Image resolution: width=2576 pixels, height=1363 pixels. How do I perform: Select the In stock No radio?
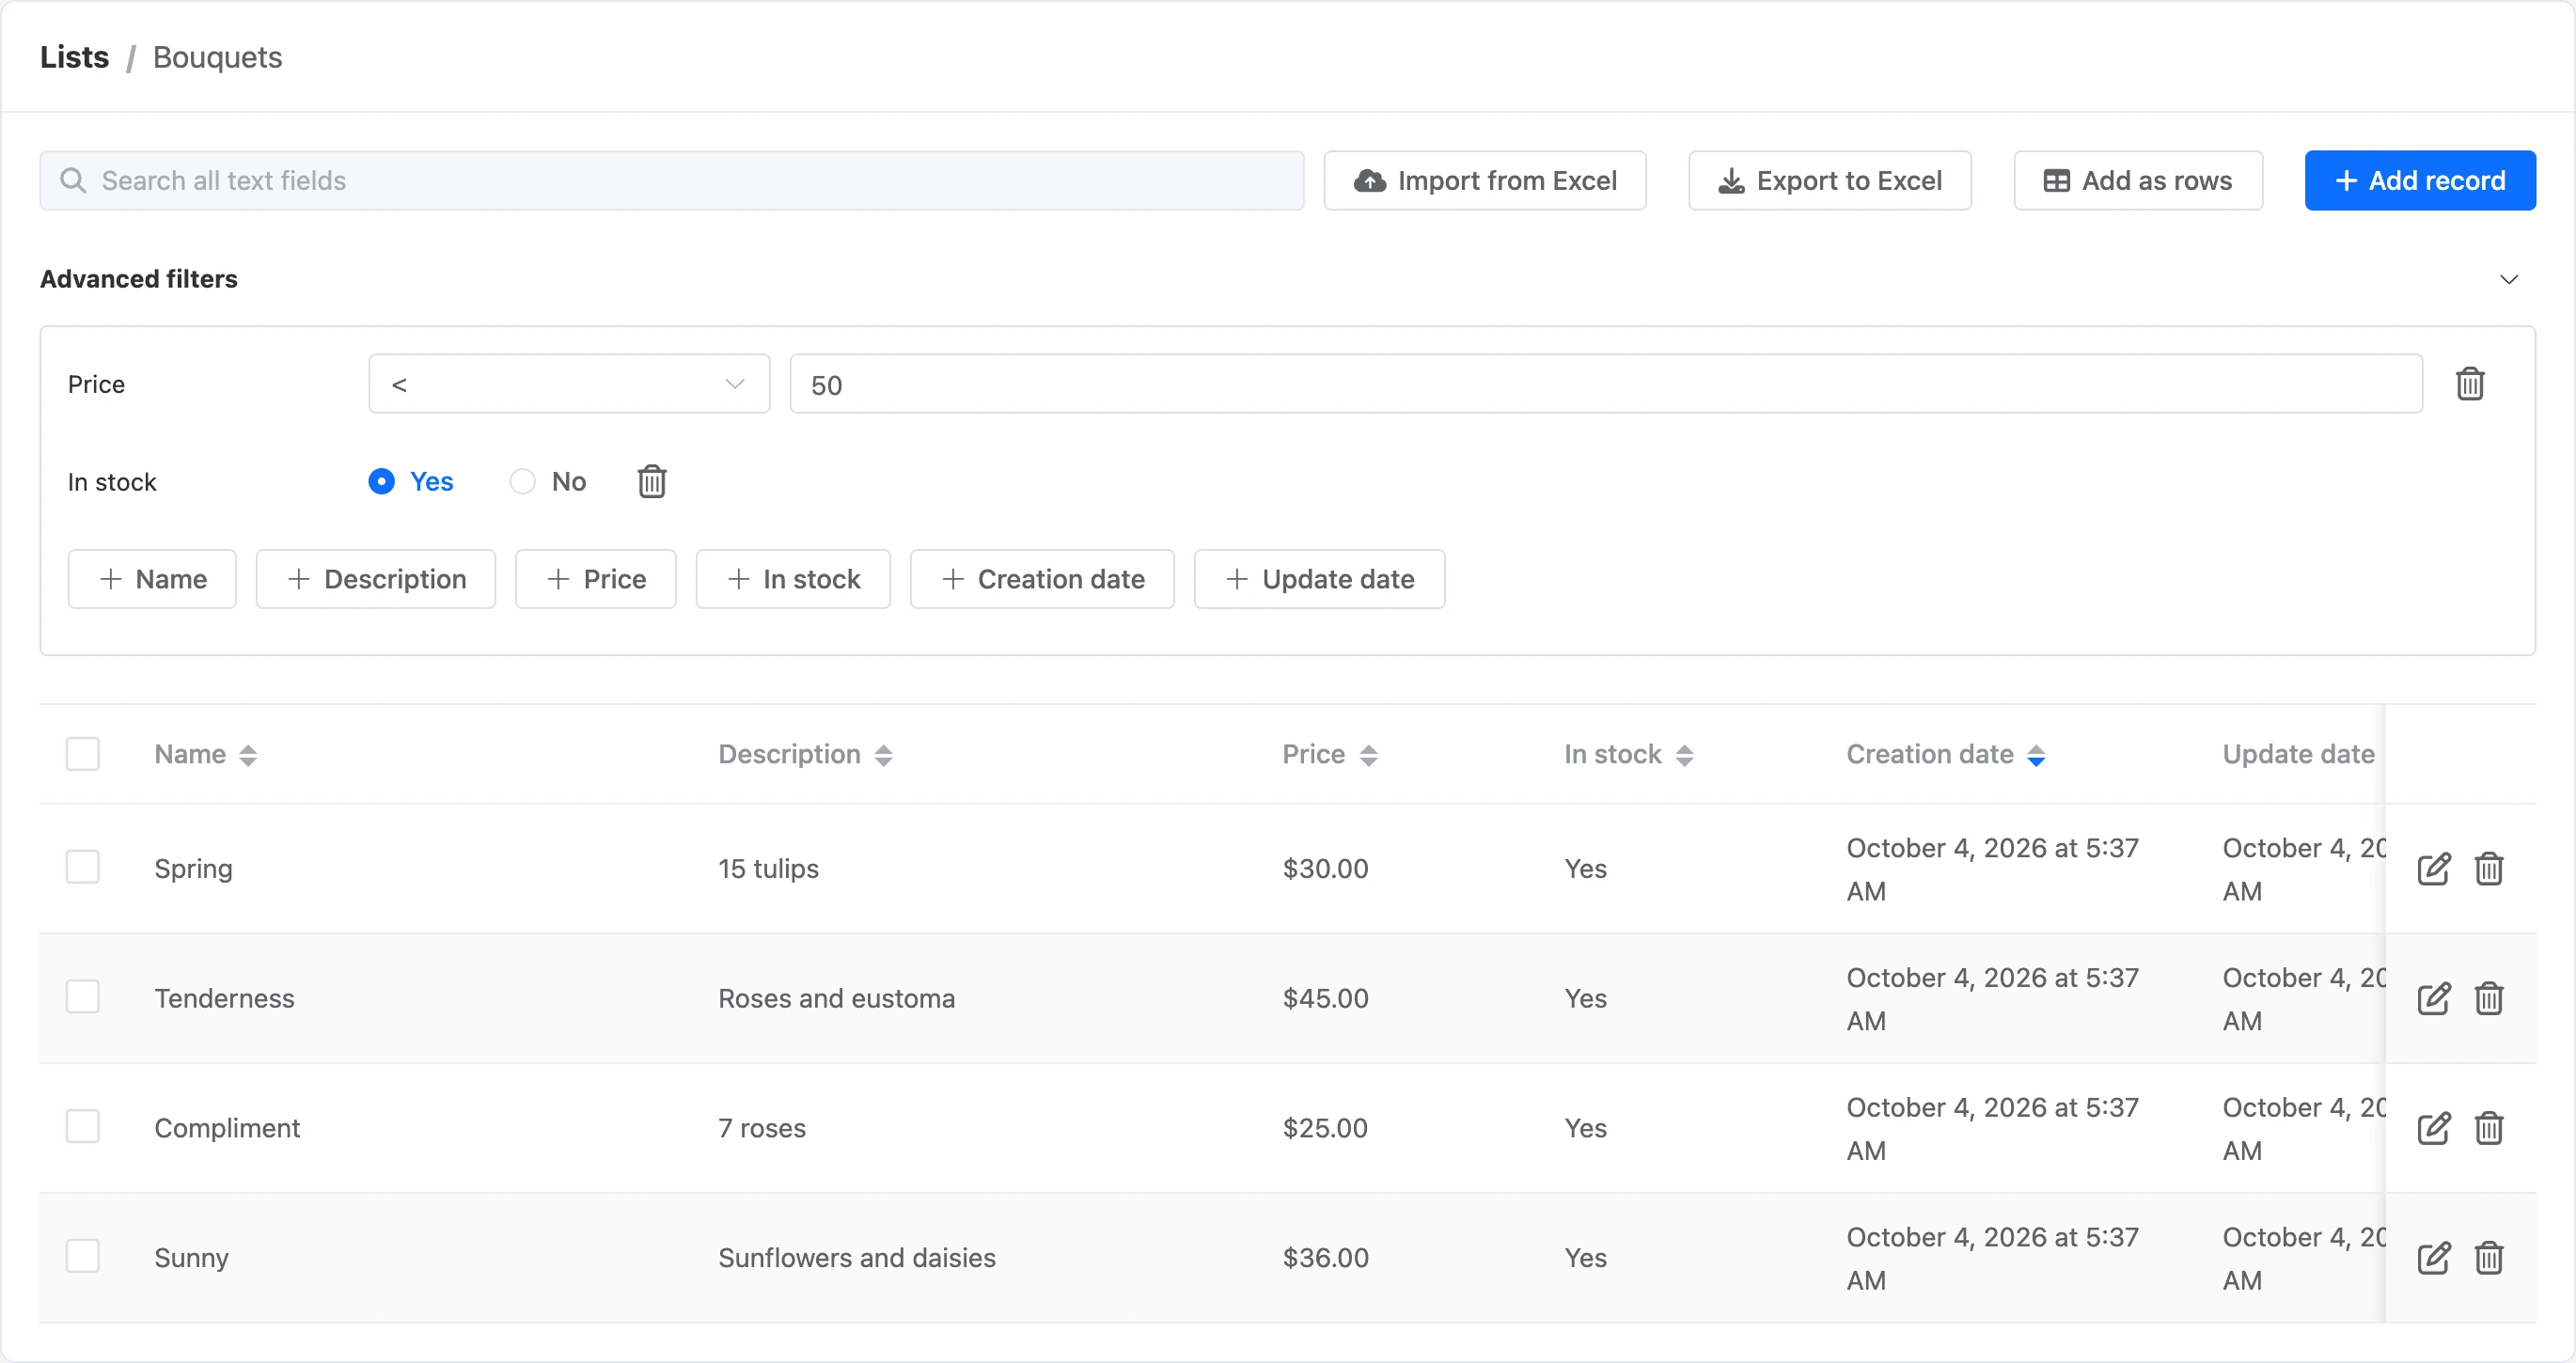(x=522, y=482)
